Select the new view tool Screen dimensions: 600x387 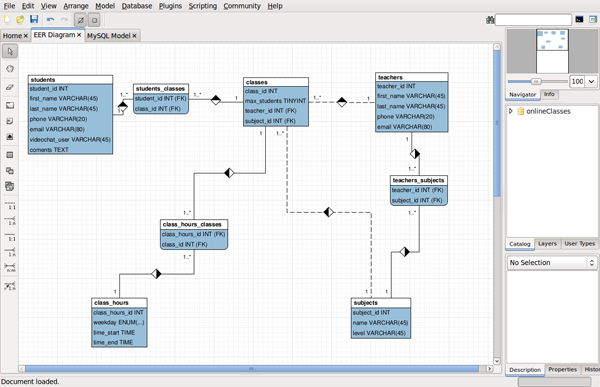(10, 171)
